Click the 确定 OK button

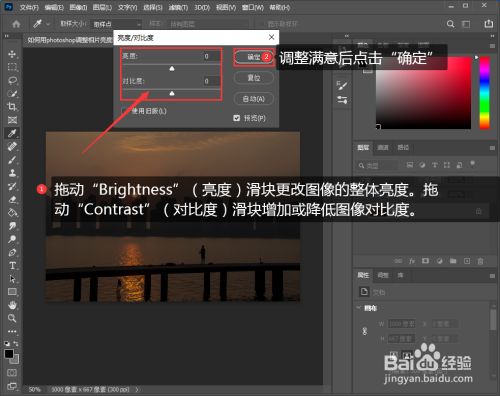[x=254, y=57]
